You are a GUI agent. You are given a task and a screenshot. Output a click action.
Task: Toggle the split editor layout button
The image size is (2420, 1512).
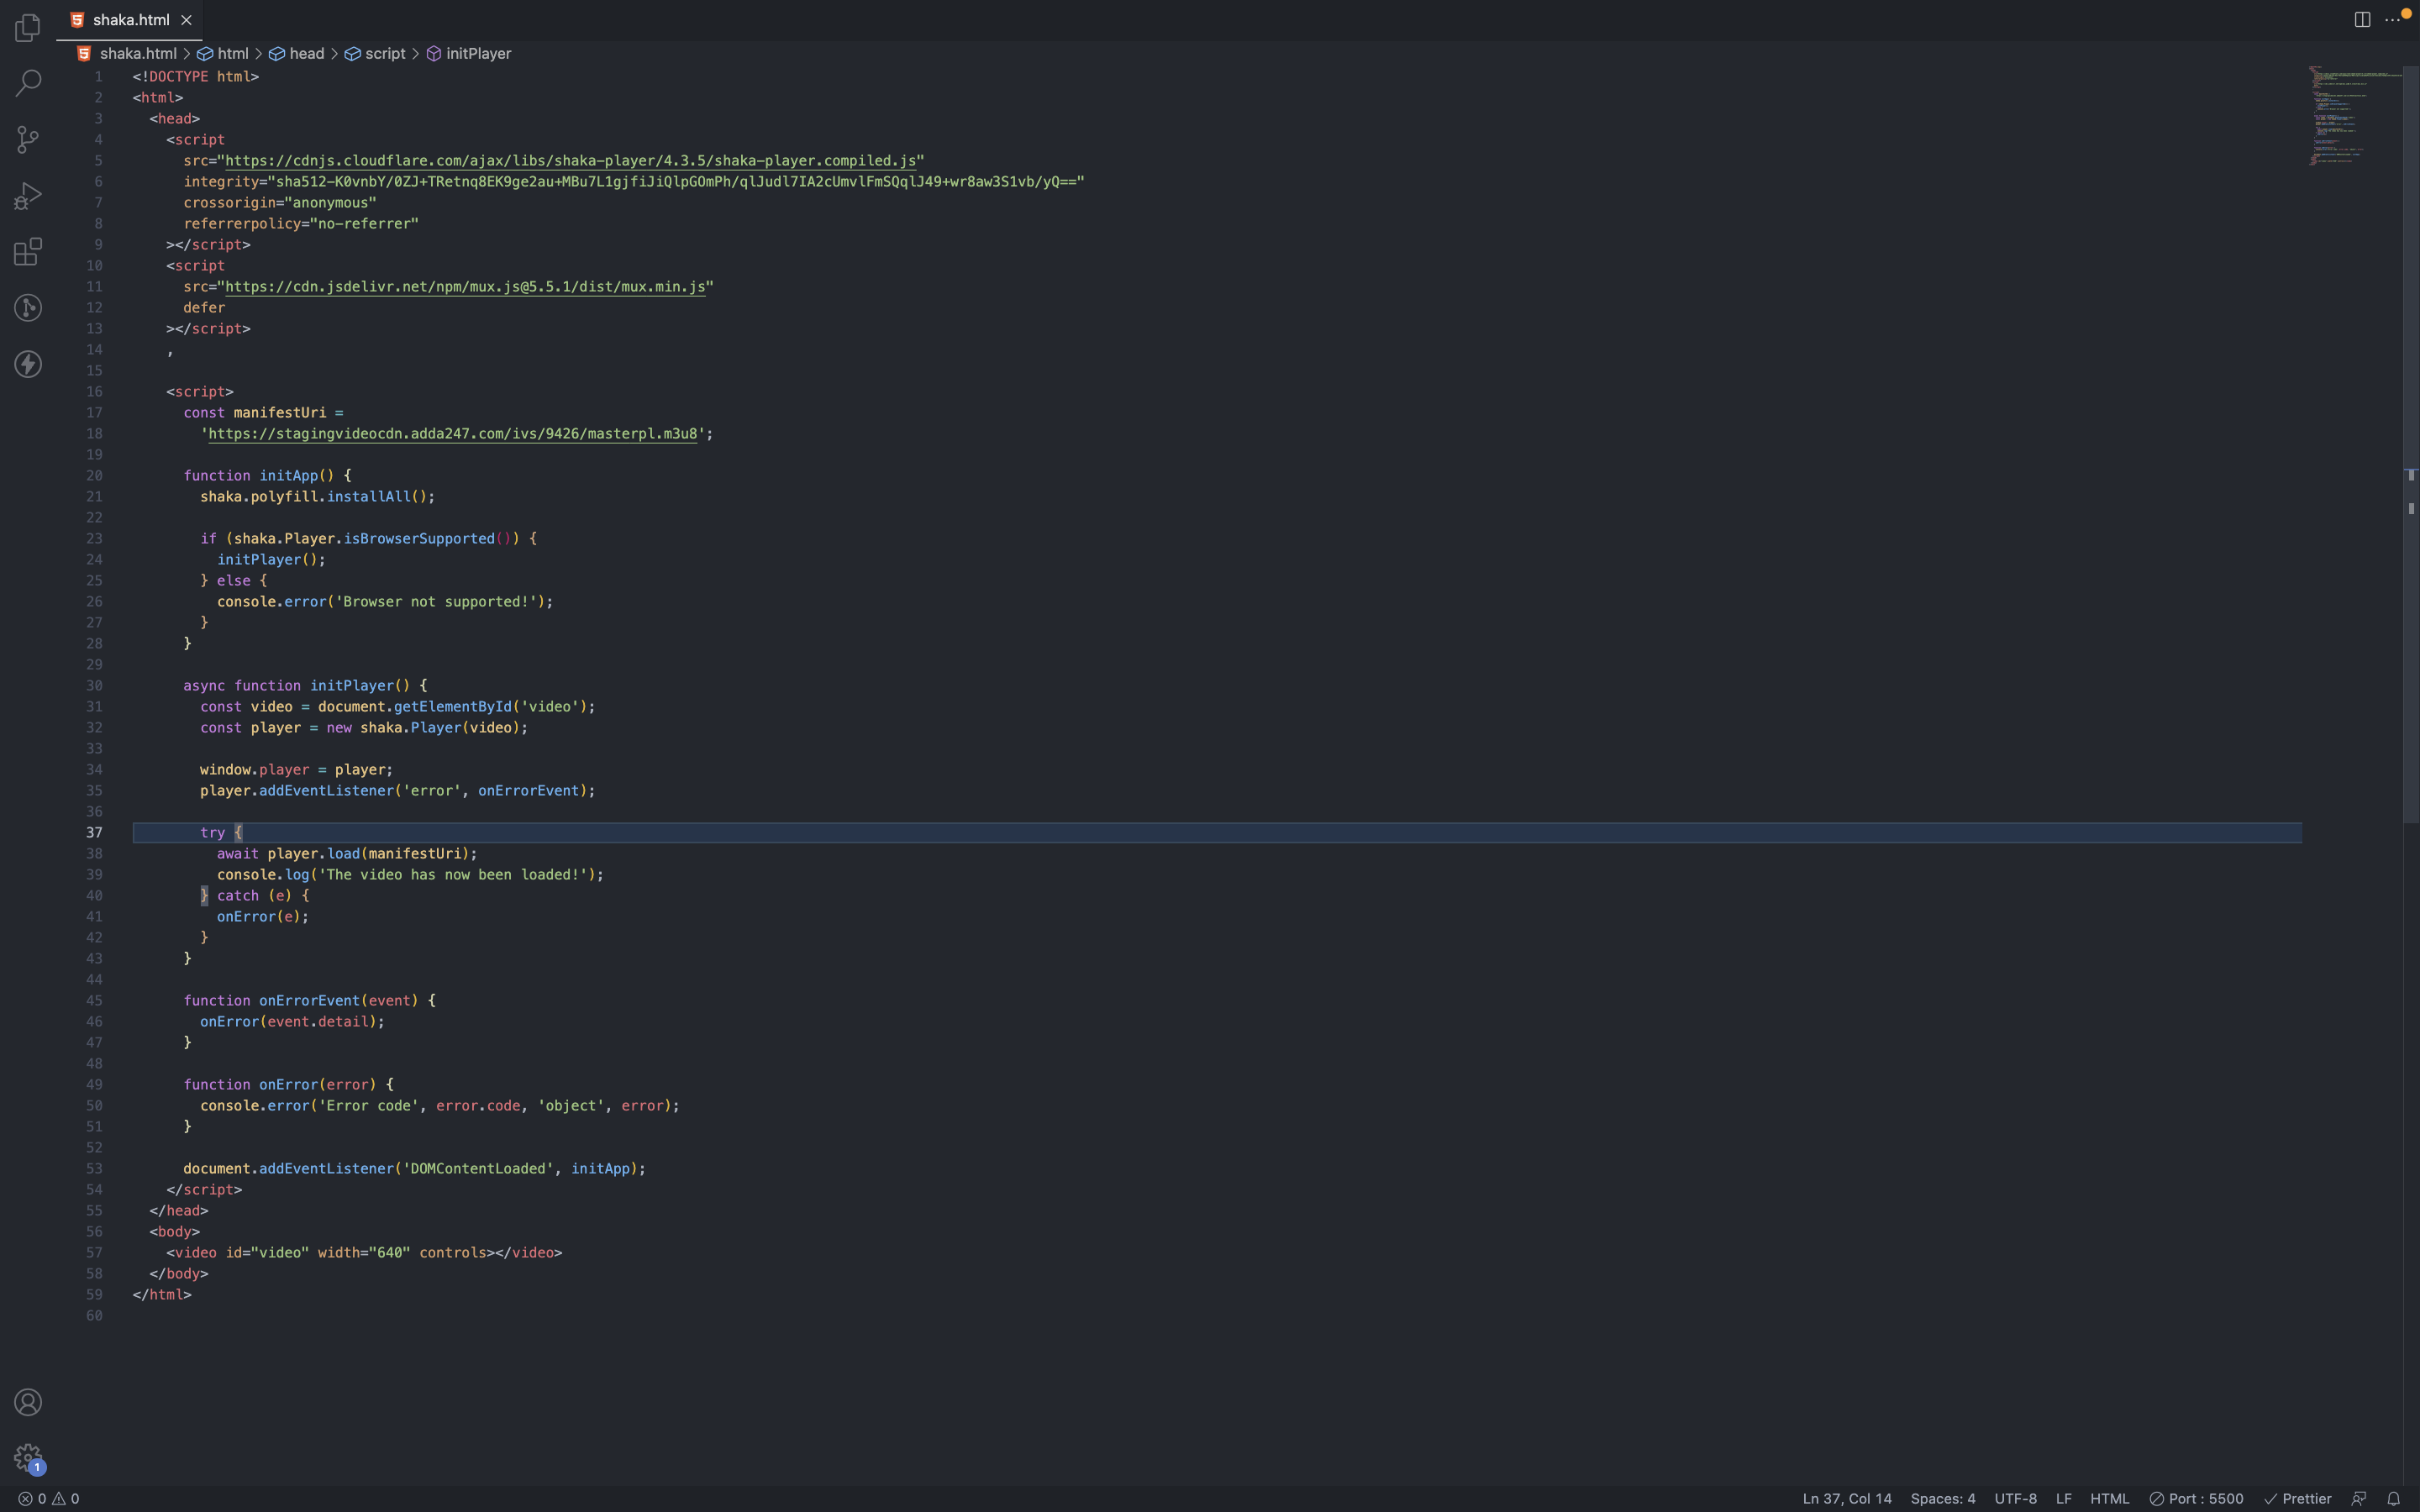(2362, 19)
